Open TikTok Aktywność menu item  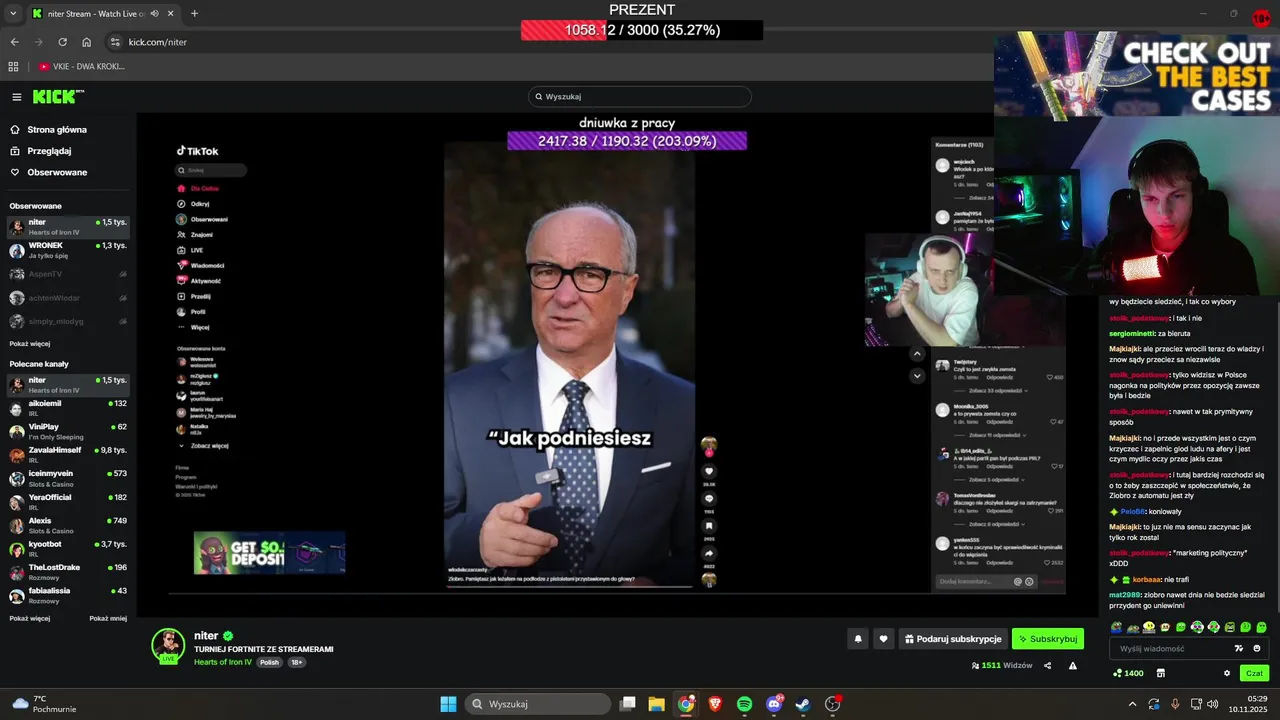199,281
